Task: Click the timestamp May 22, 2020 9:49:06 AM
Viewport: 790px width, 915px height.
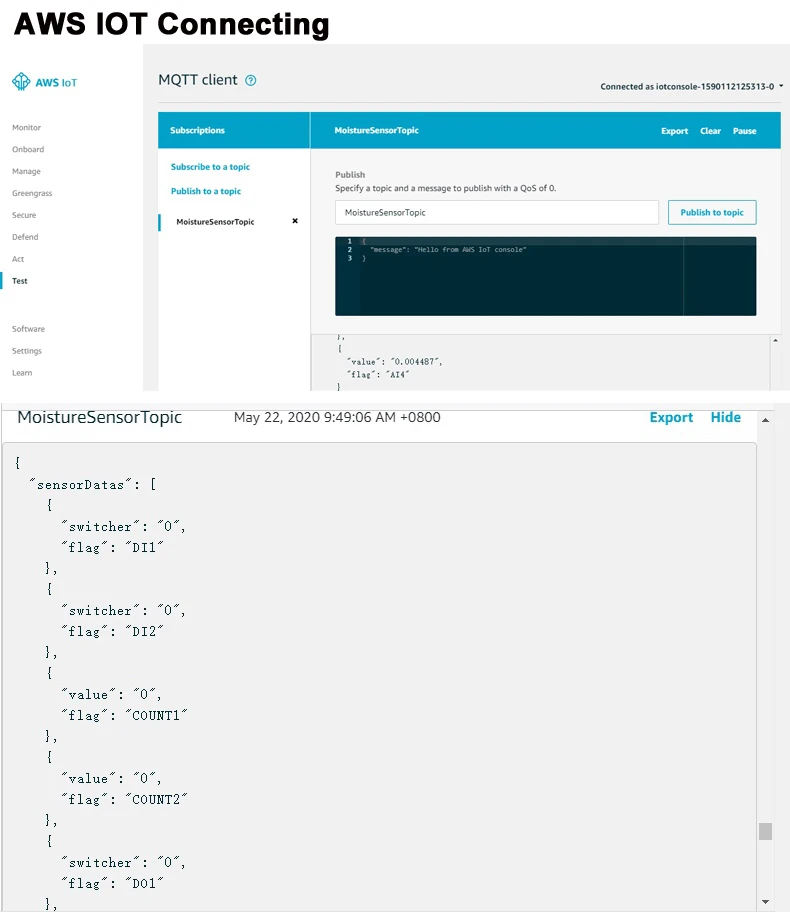Action: click(x=337, y=418)
